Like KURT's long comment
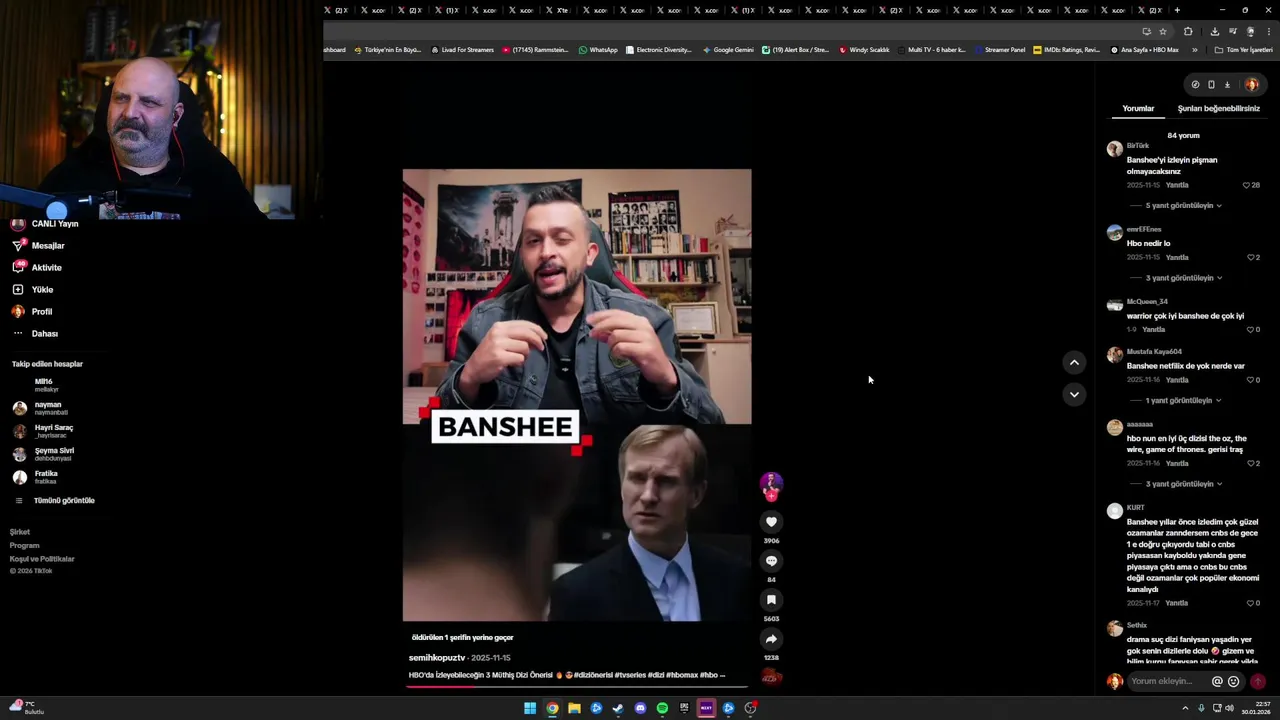The width and height of the screenshot is (1280, 720). (x=1253, y=604)
